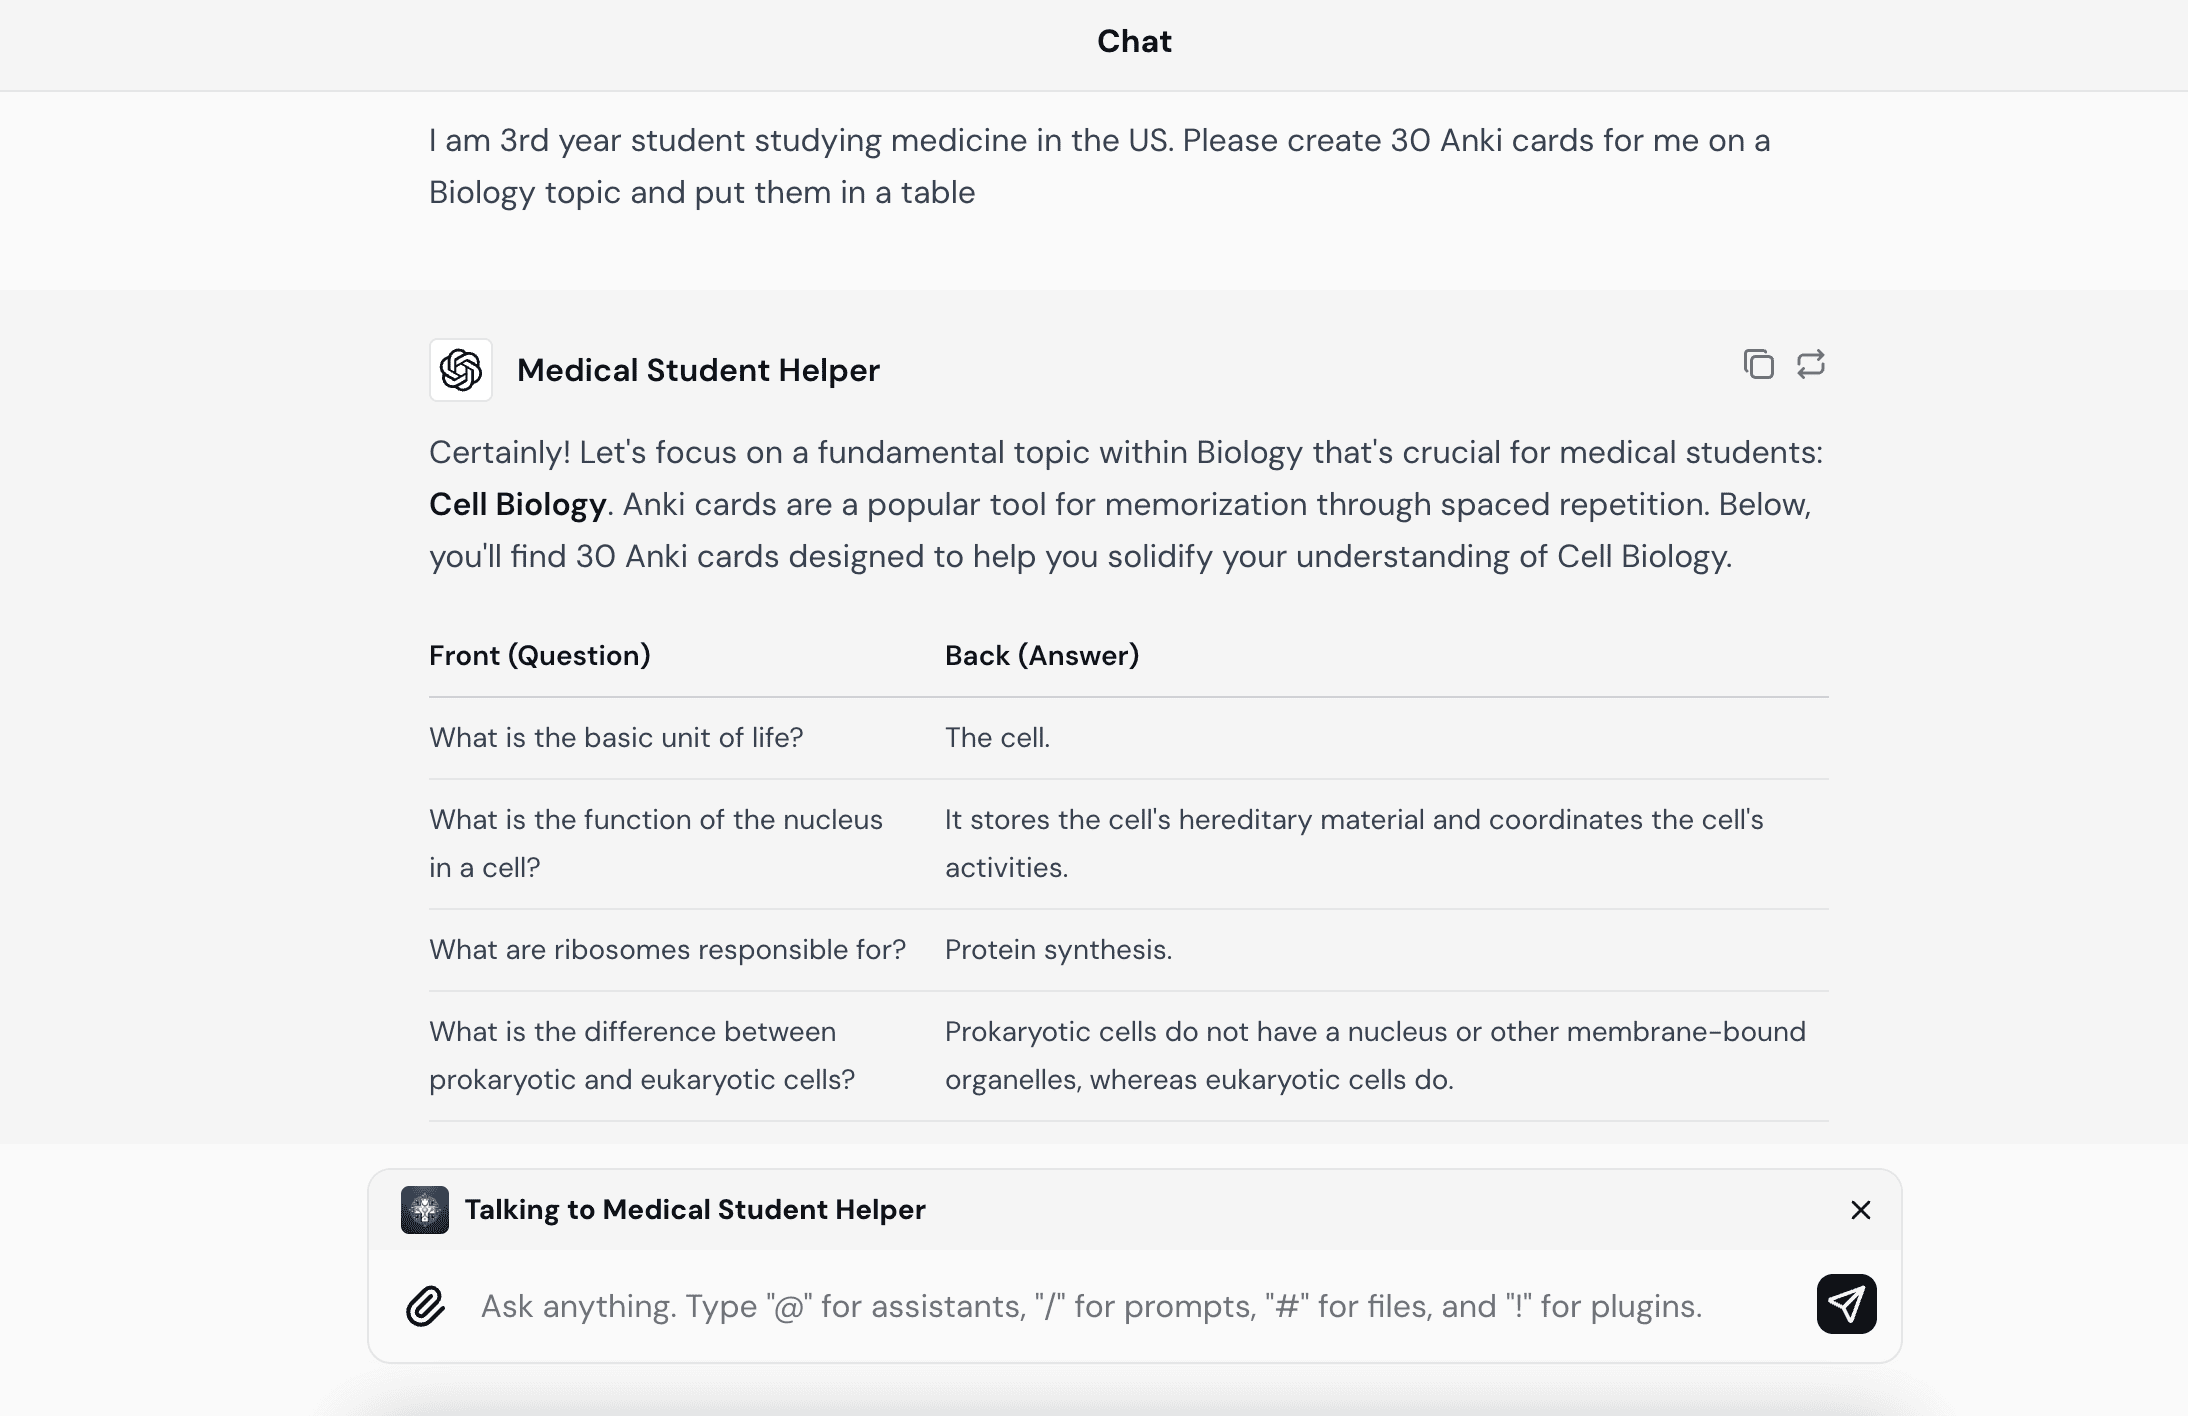The width and height of the screenshot is (2188, 1416).
Task: Select the Back (Answer) table header
Action: point(1041,655)
